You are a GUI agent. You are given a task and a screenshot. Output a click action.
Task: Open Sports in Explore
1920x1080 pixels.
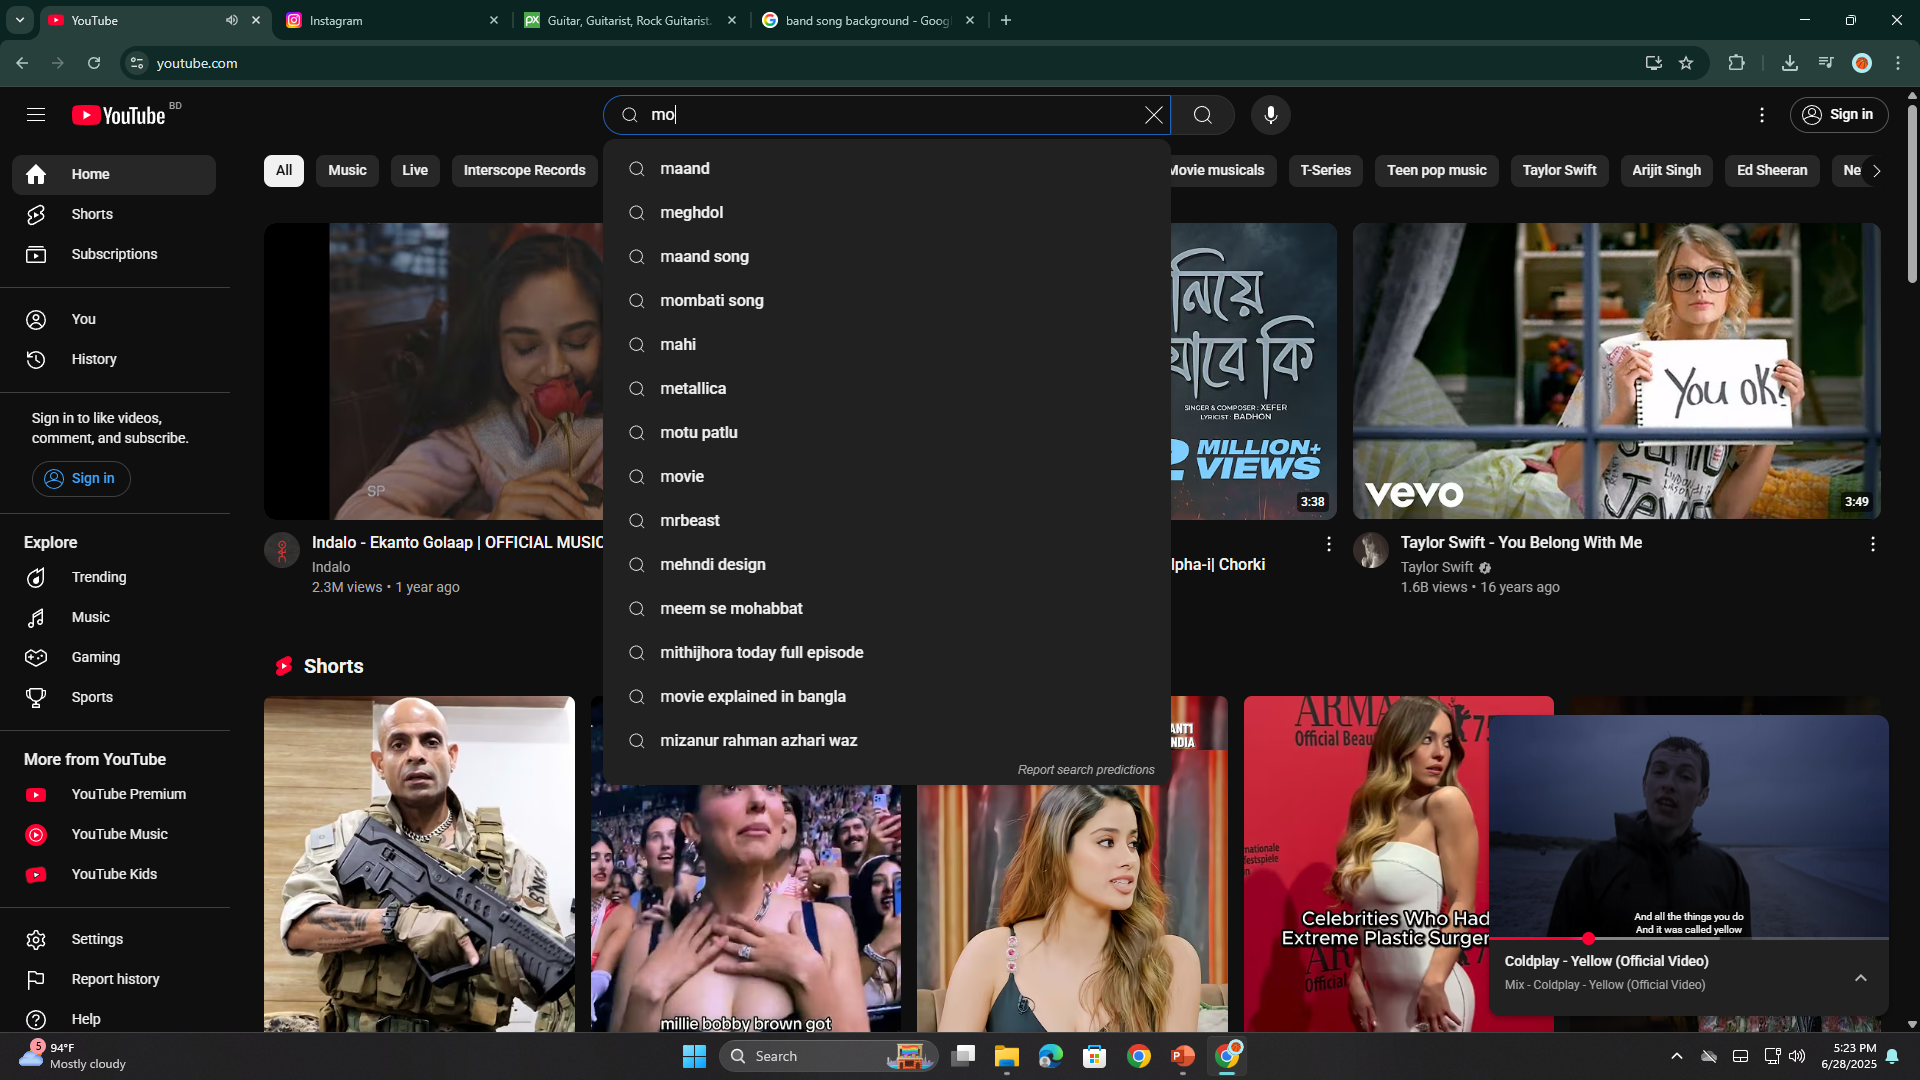pos(114,697)
